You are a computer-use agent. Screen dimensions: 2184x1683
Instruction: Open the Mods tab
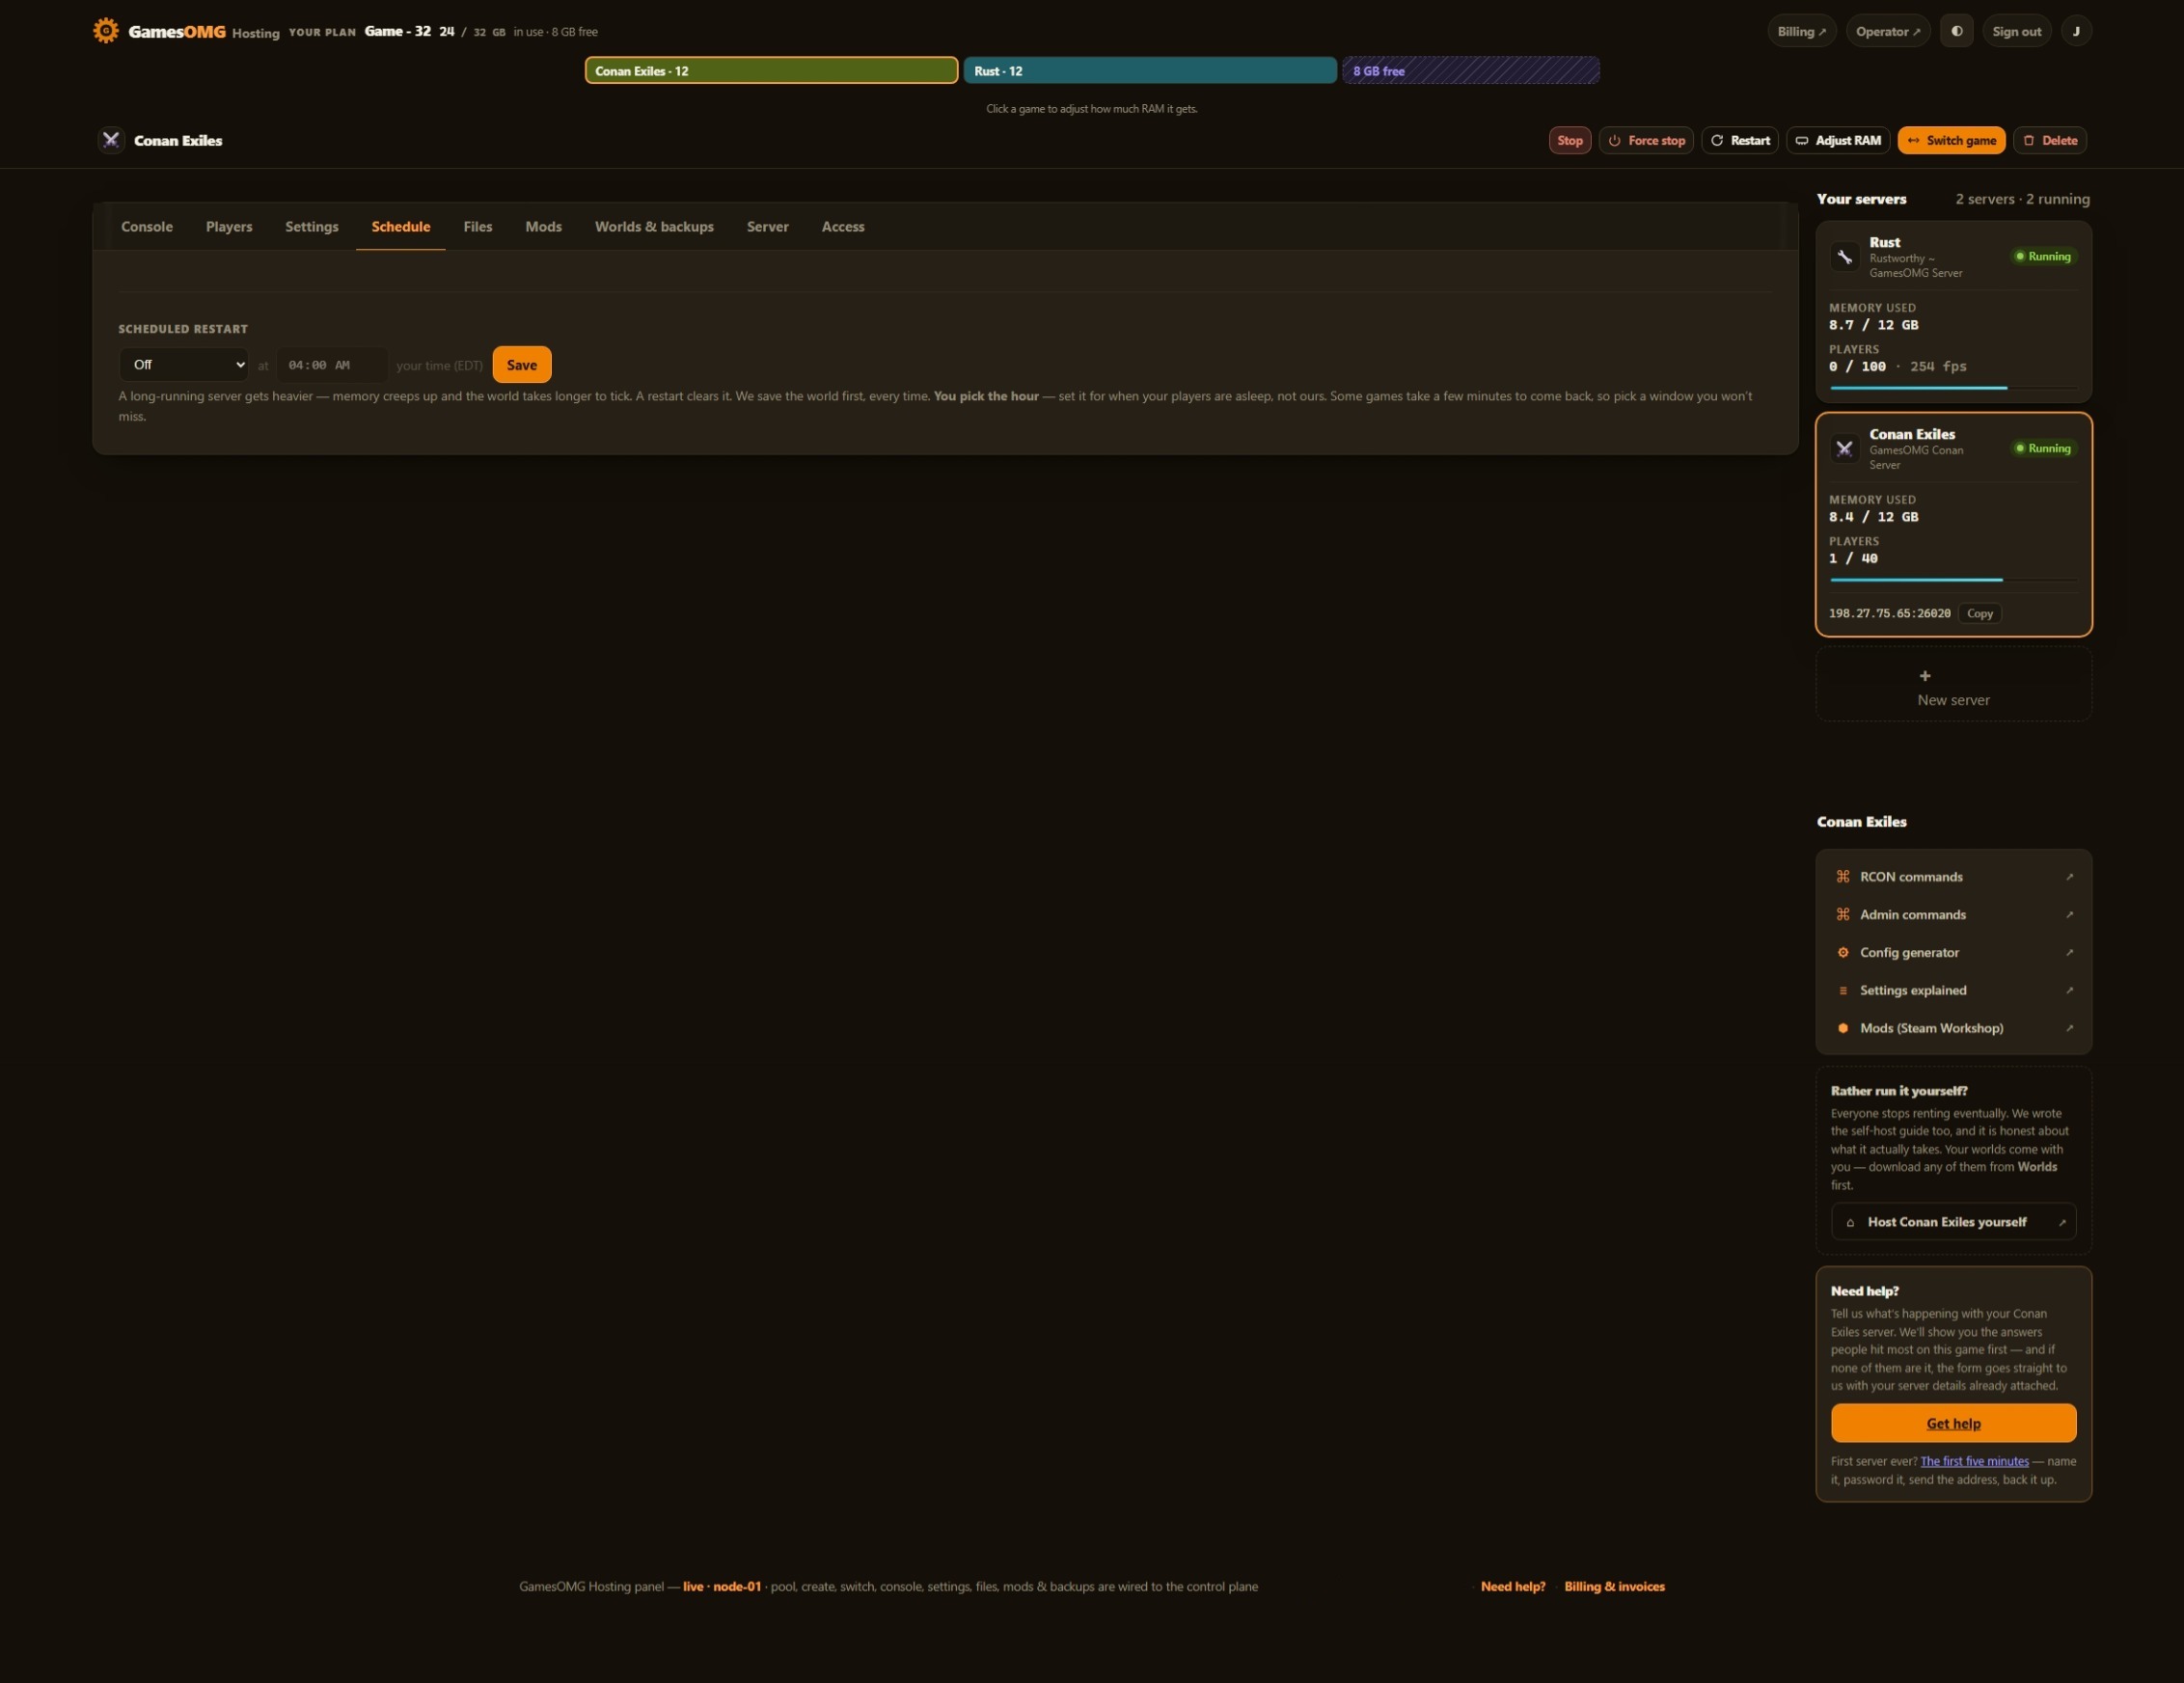click(x=543, y=227)
